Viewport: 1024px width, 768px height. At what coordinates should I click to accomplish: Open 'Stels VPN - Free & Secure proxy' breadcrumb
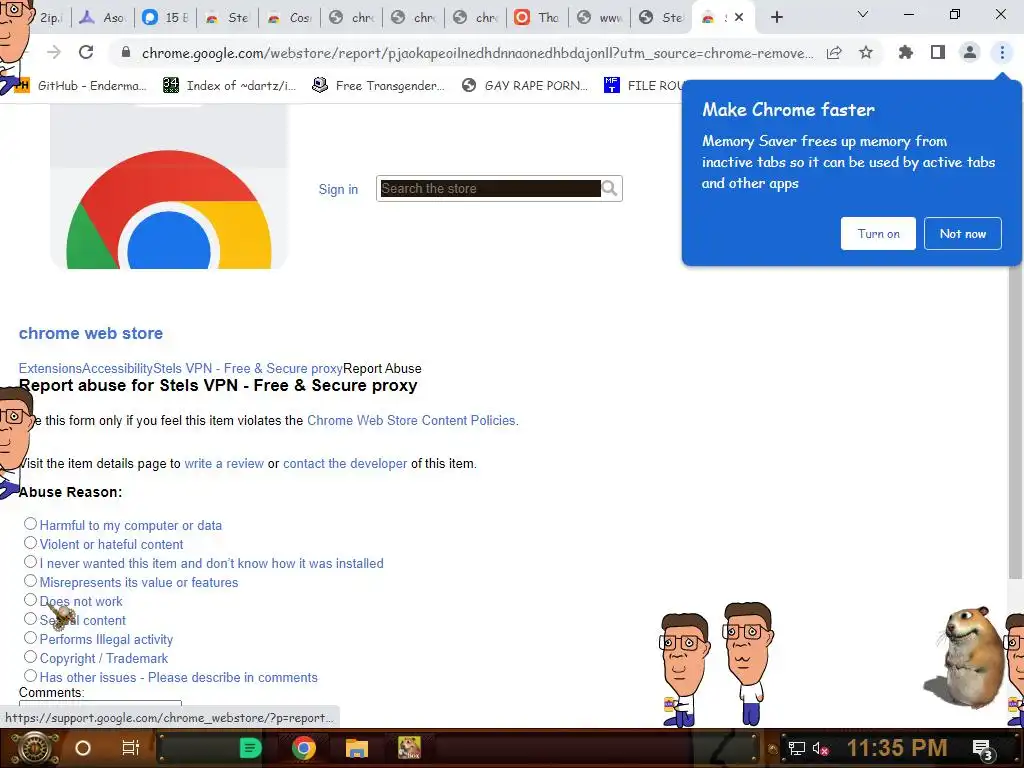(x=248, y=368)
